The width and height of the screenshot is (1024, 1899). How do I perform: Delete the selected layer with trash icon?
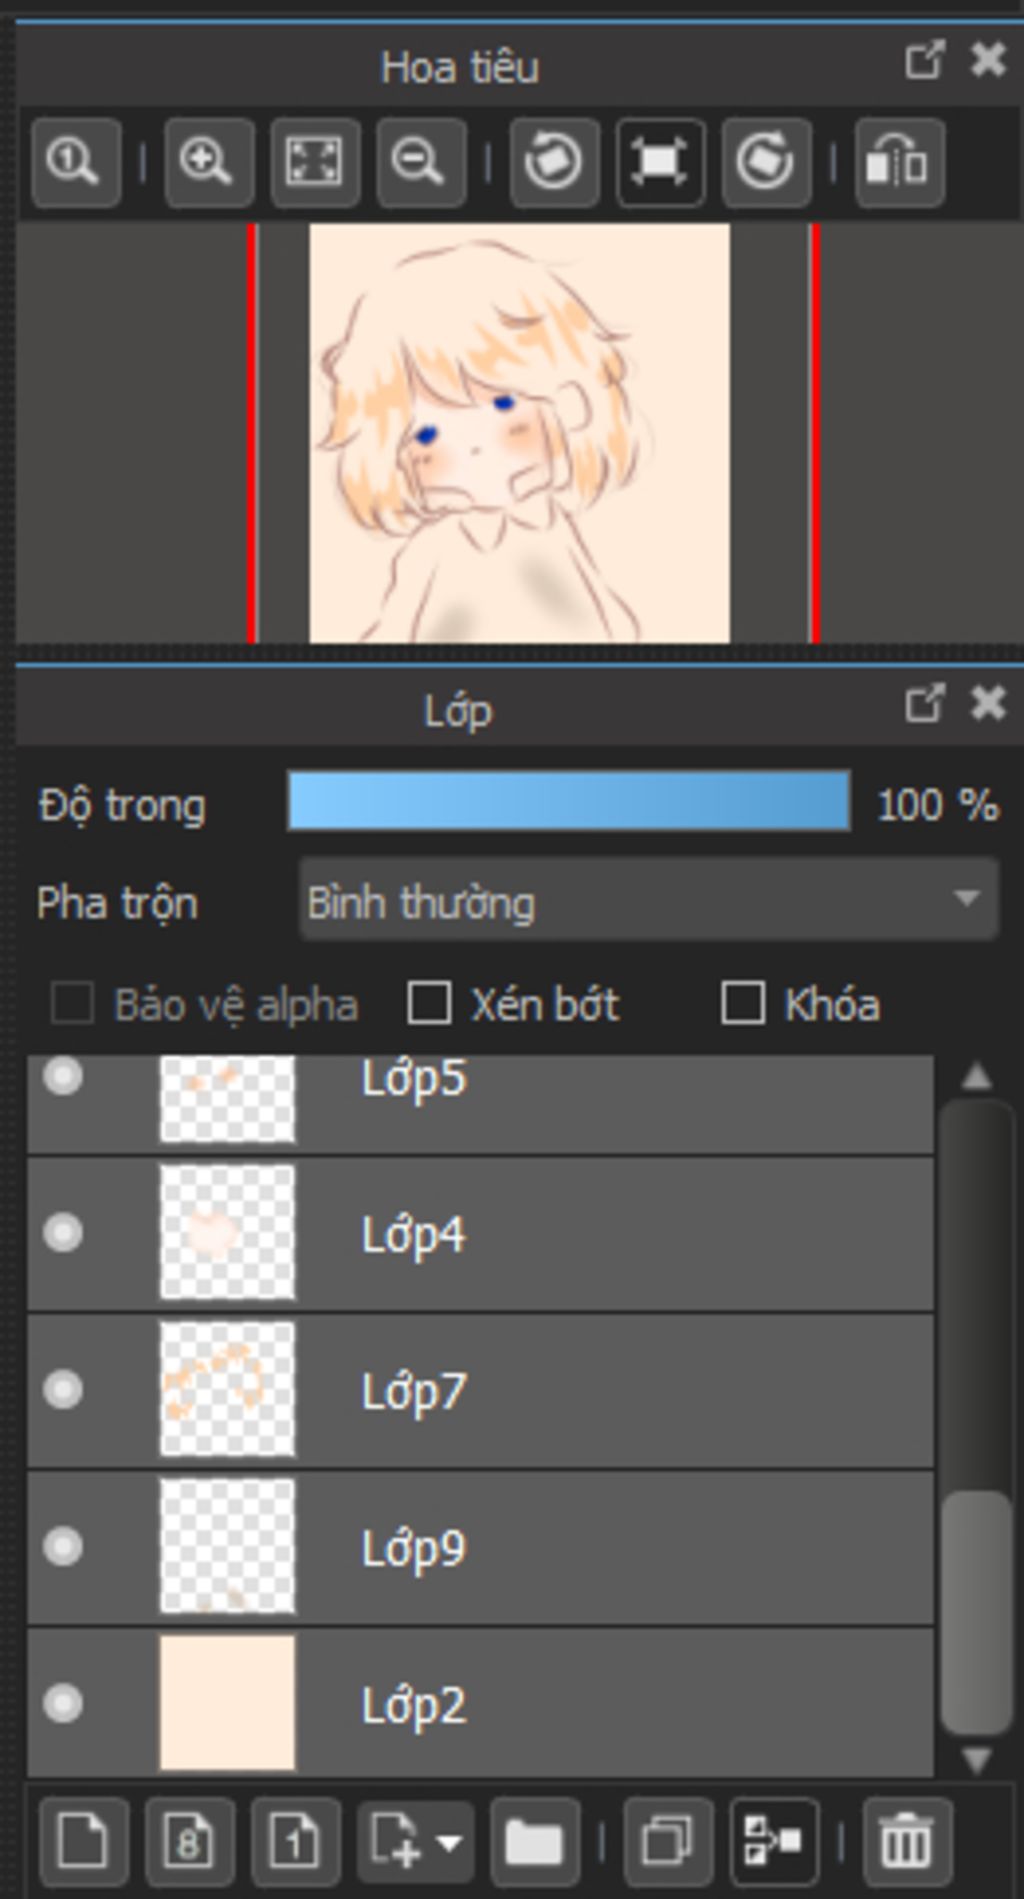click(x=906, y=1841)
